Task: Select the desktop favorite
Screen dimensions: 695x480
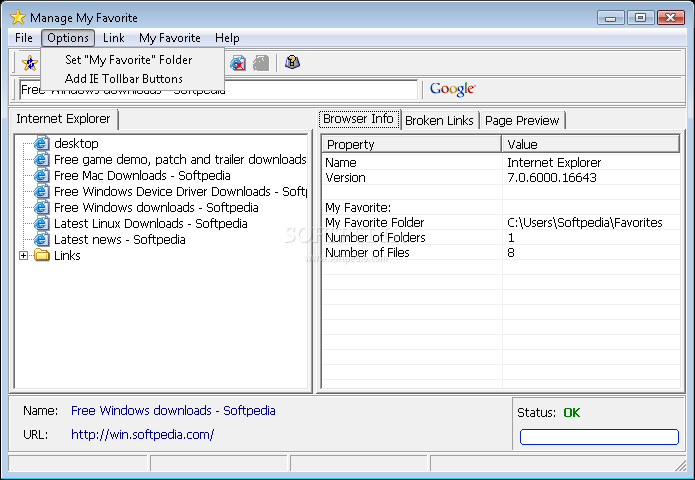Action: (x=76, y=143)
